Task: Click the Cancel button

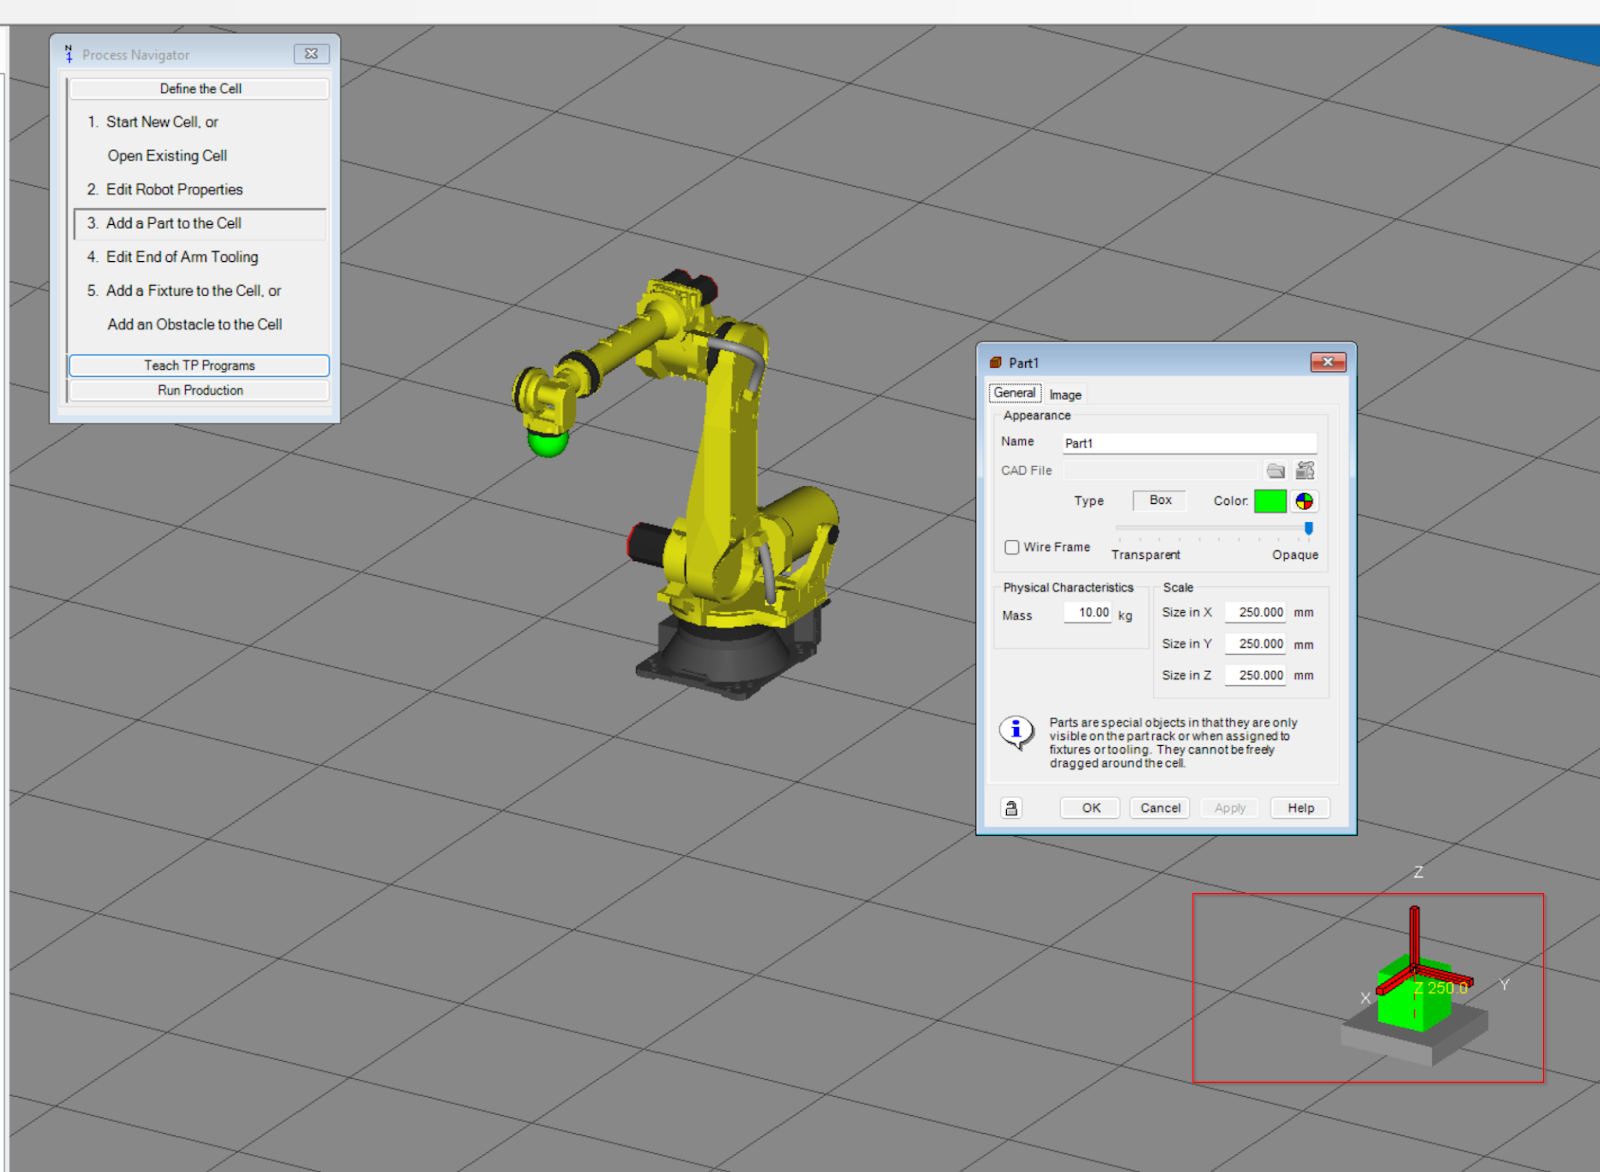Action: [x=1160, y=808]
